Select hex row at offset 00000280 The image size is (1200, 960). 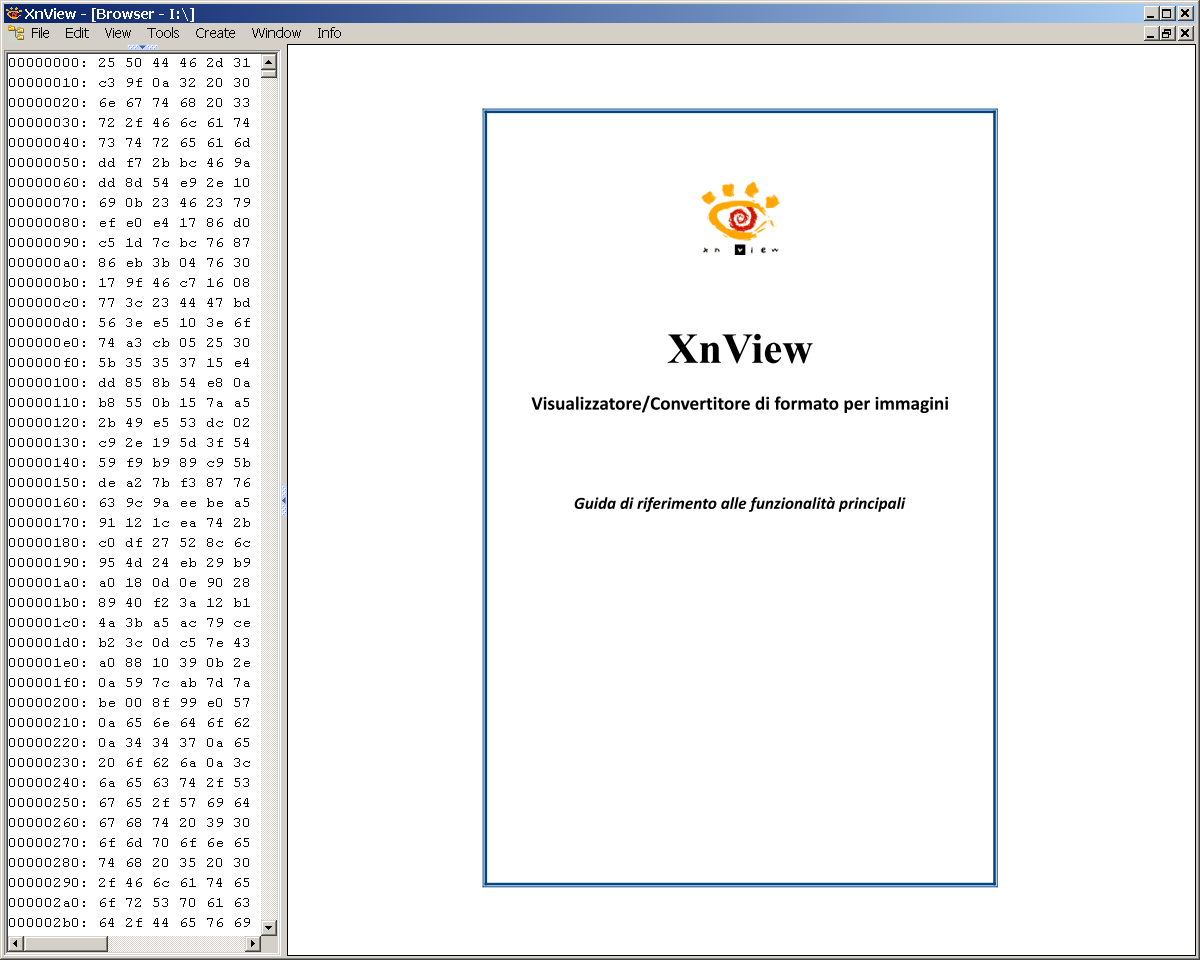pos(130,862)
